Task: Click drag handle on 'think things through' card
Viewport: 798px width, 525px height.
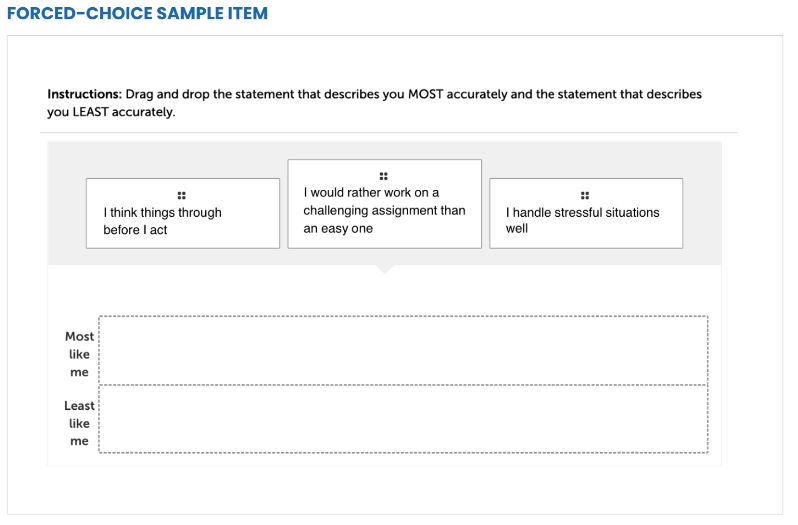Action: (182, 195)
